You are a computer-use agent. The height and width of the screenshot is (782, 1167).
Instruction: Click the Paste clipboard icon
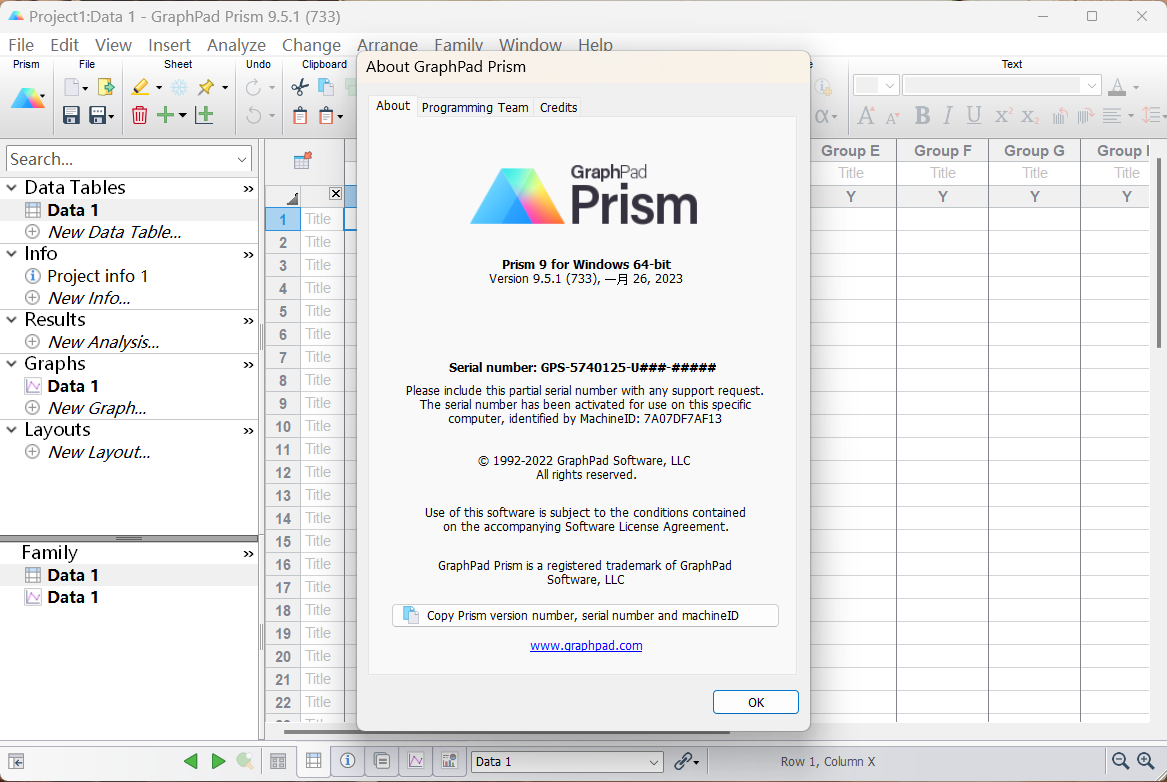[300, 115]
